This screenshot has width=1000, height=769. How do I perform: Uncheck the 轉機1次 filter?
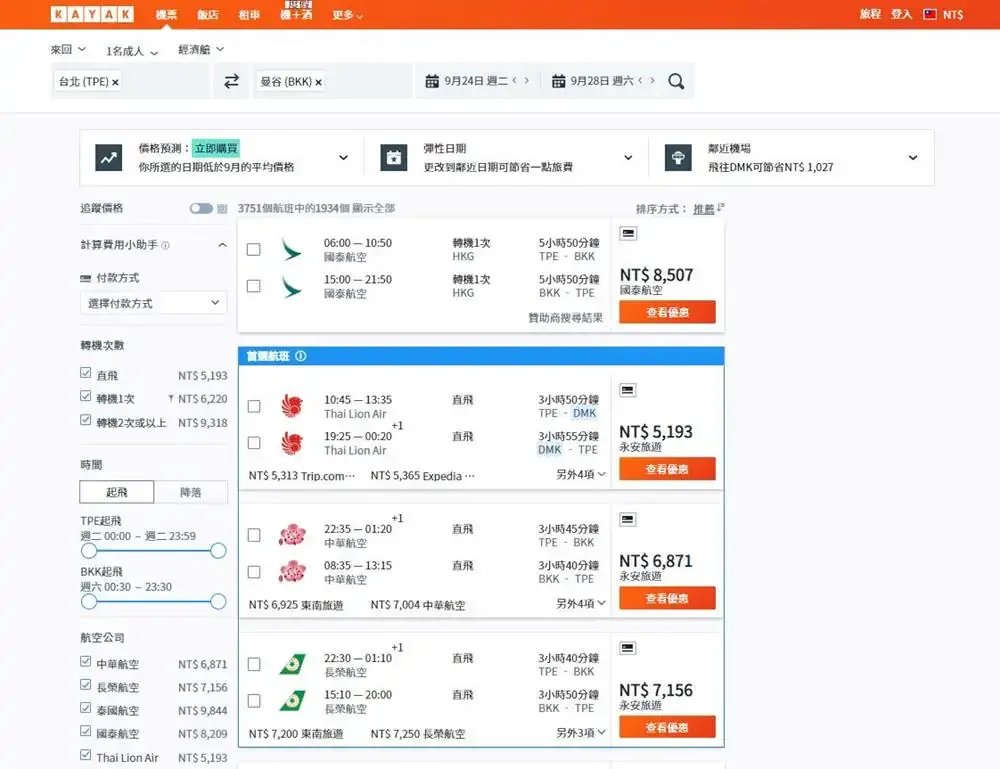[85, 396]
